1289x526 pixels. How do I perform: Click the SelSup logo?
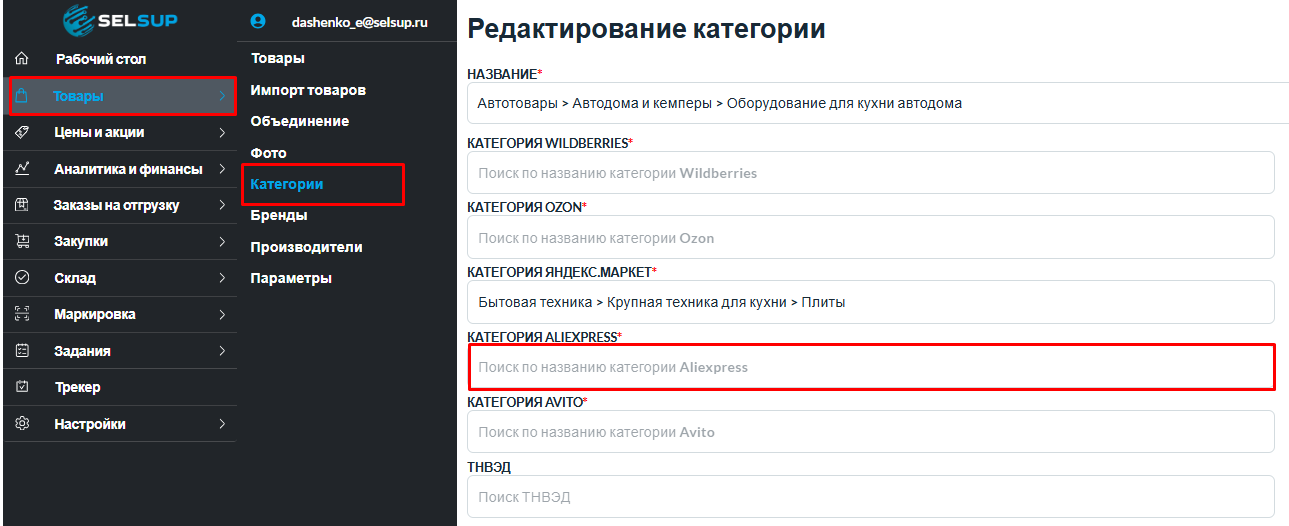(x=120, y=20)
